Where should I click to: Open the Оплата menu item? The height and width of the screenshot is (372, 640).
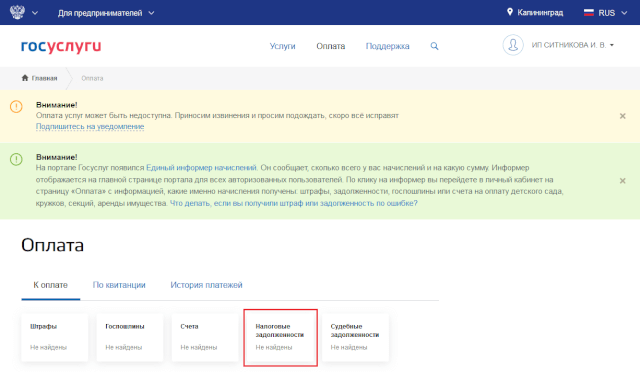tap(331, 46)
